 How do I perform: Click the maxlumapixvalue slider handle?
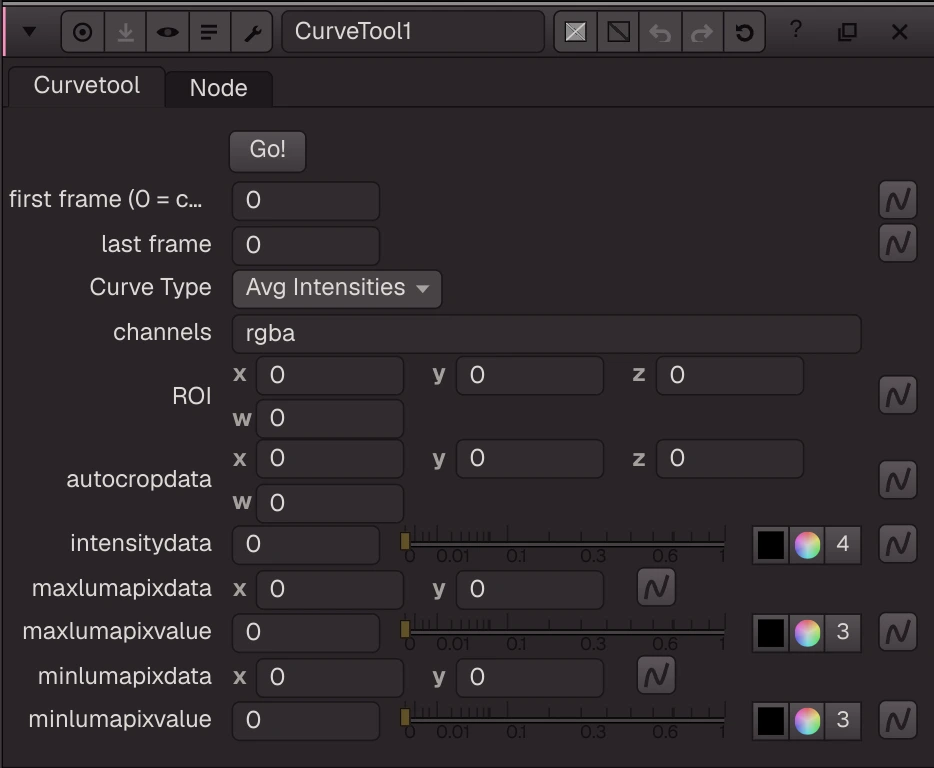coord(405,630)
